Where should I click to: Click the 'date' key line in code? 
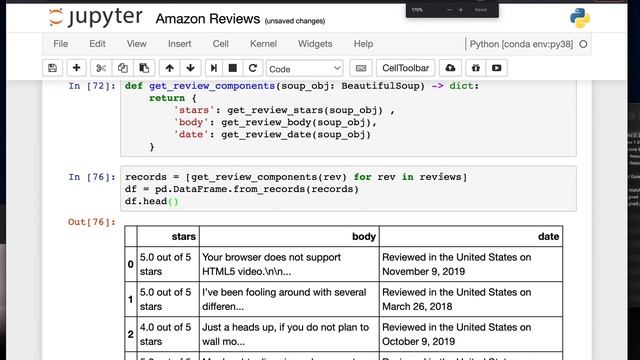click(x=272, y=135)
